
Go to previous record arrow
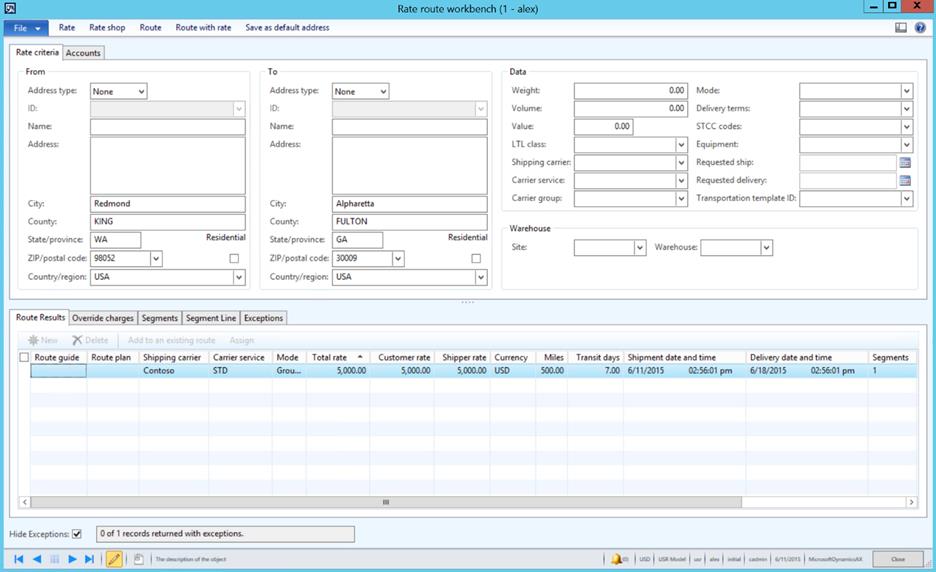pyautogui.click(x=37, y=559)
